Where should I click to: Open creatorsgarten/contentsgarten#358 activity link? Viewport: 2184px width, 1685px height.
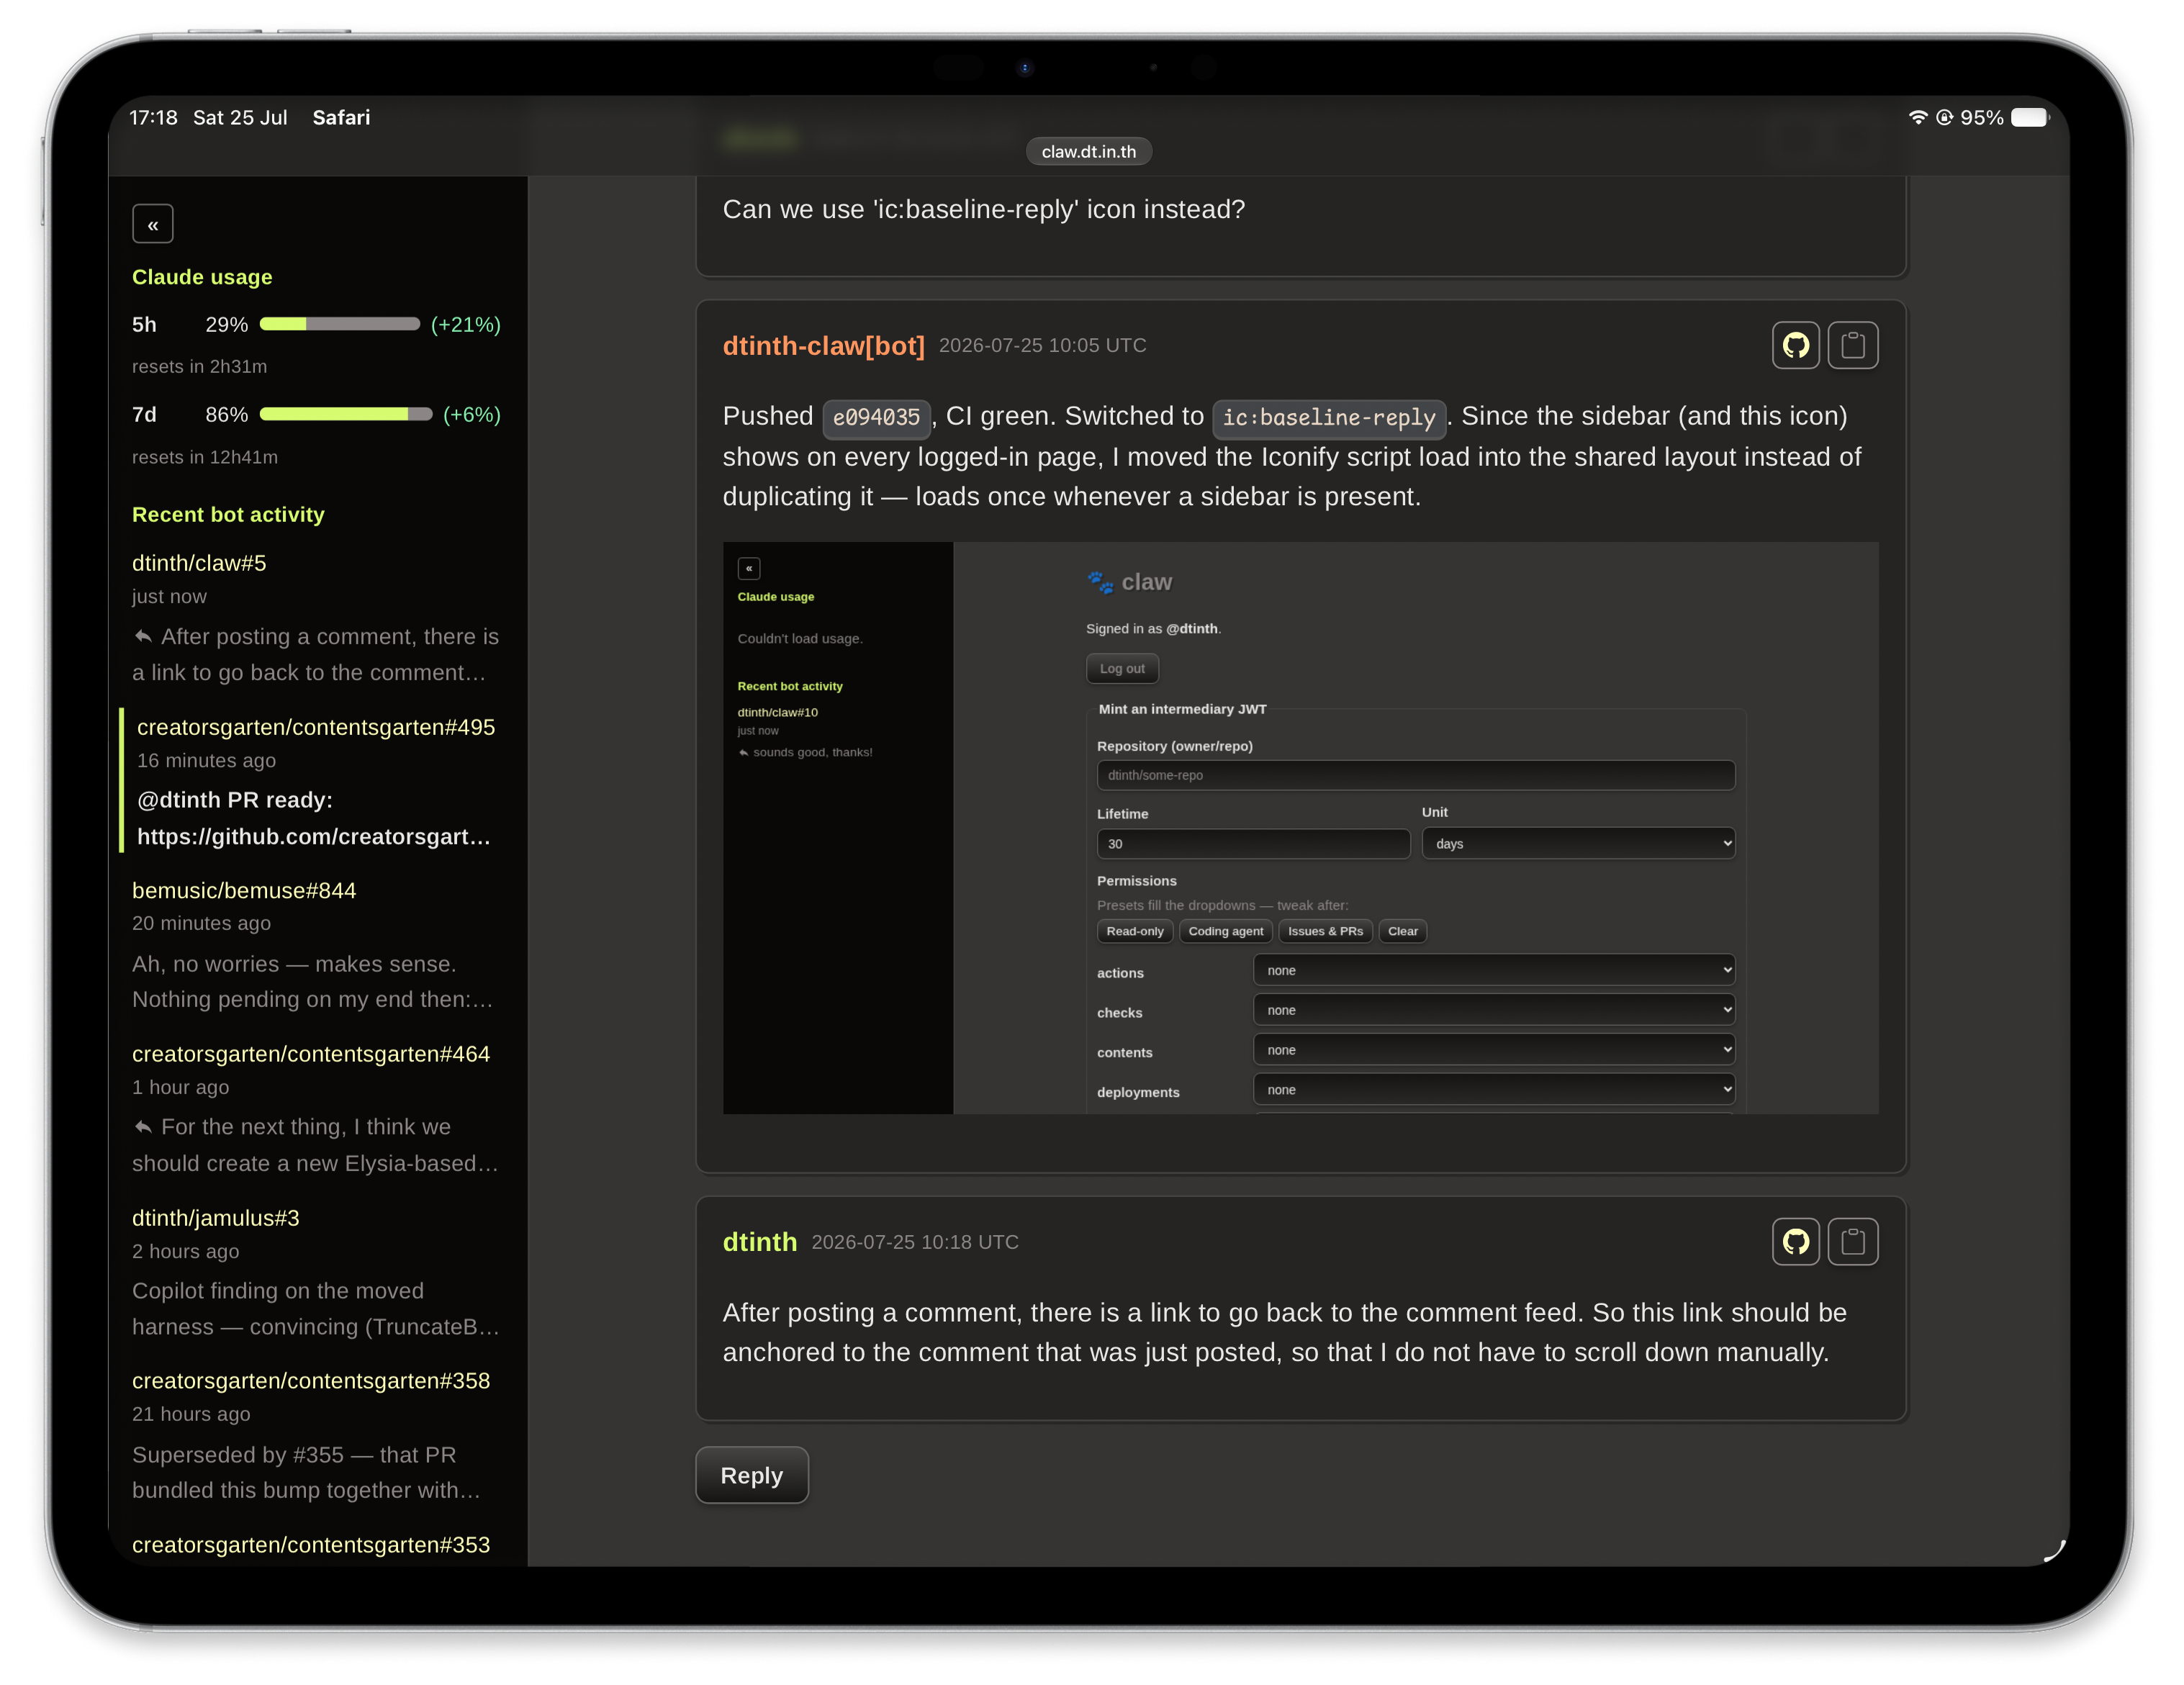click(311, 1381)
